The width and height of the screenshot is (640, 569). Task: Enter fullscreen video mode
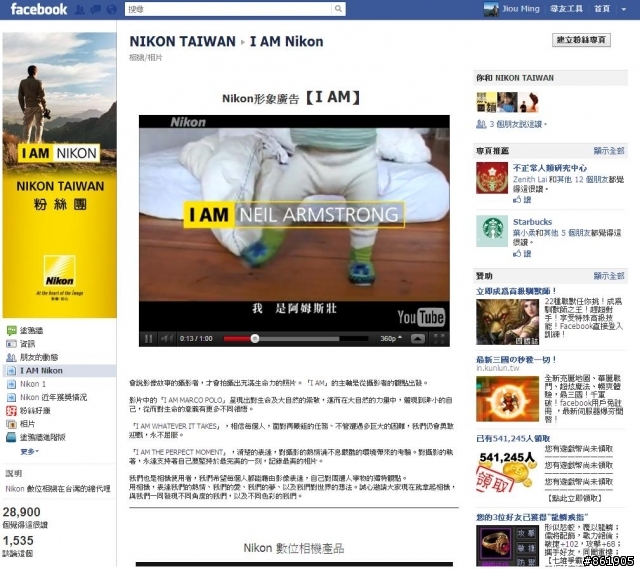pyautogui.click(x=439, y=338)
